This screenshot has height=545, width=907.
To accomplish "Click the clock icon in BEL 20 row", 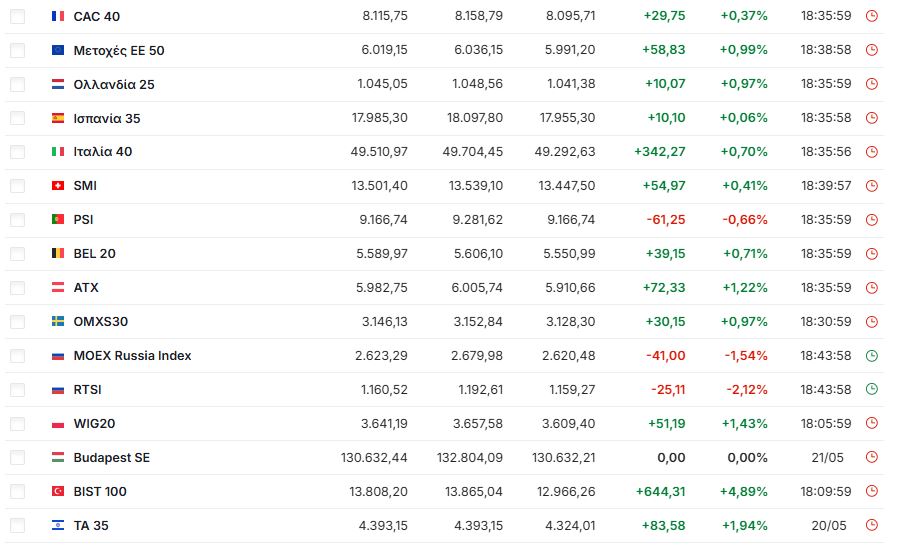I will [871, 254].
